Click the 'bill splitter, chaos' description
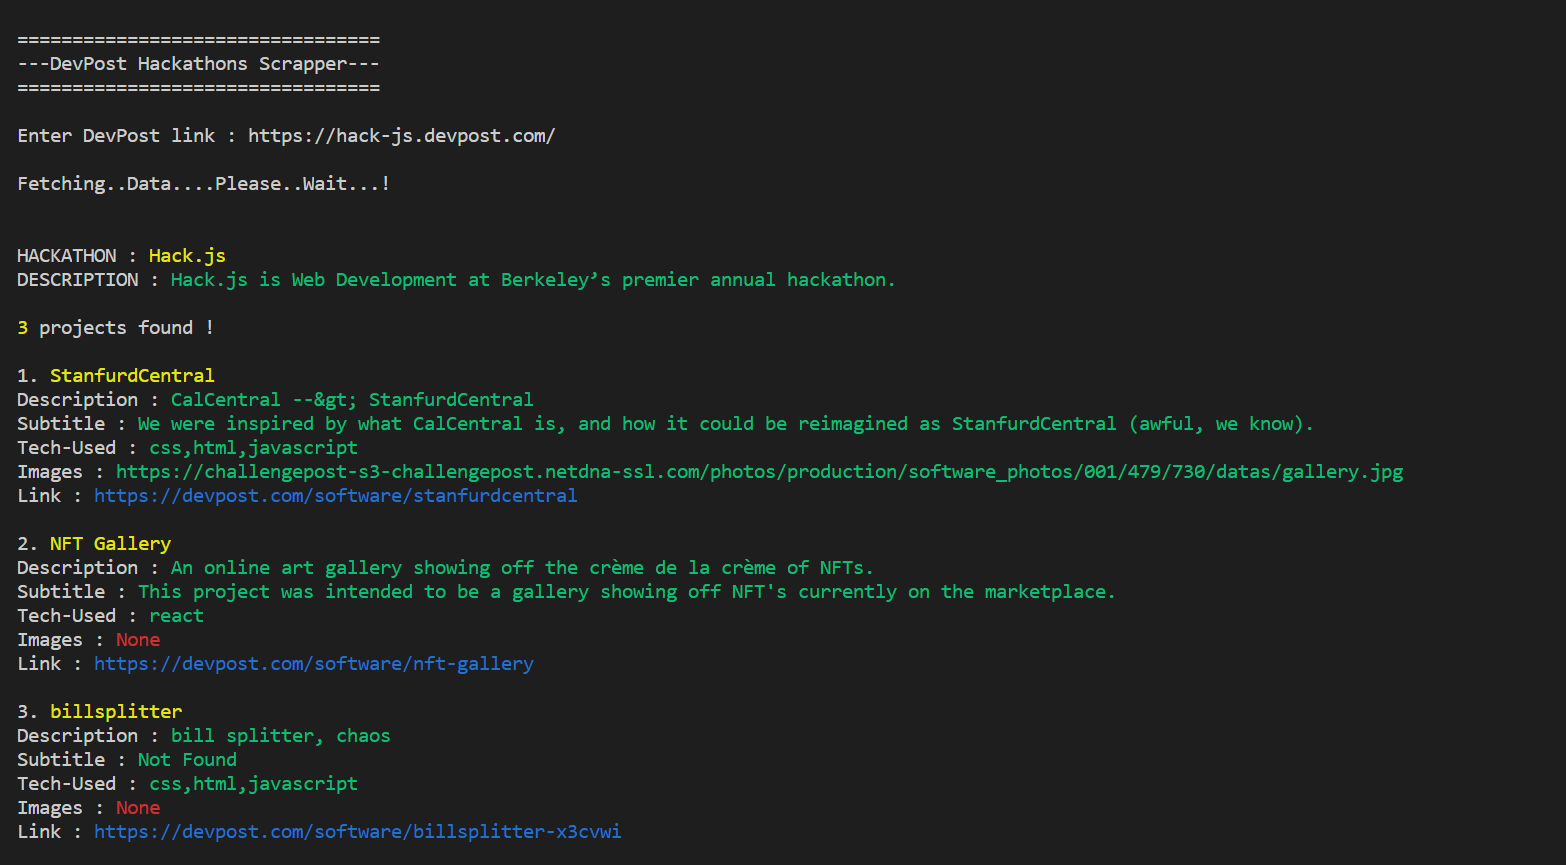Image resolution: width=1566 pixels, height=865 pixels. pos(281,735)
